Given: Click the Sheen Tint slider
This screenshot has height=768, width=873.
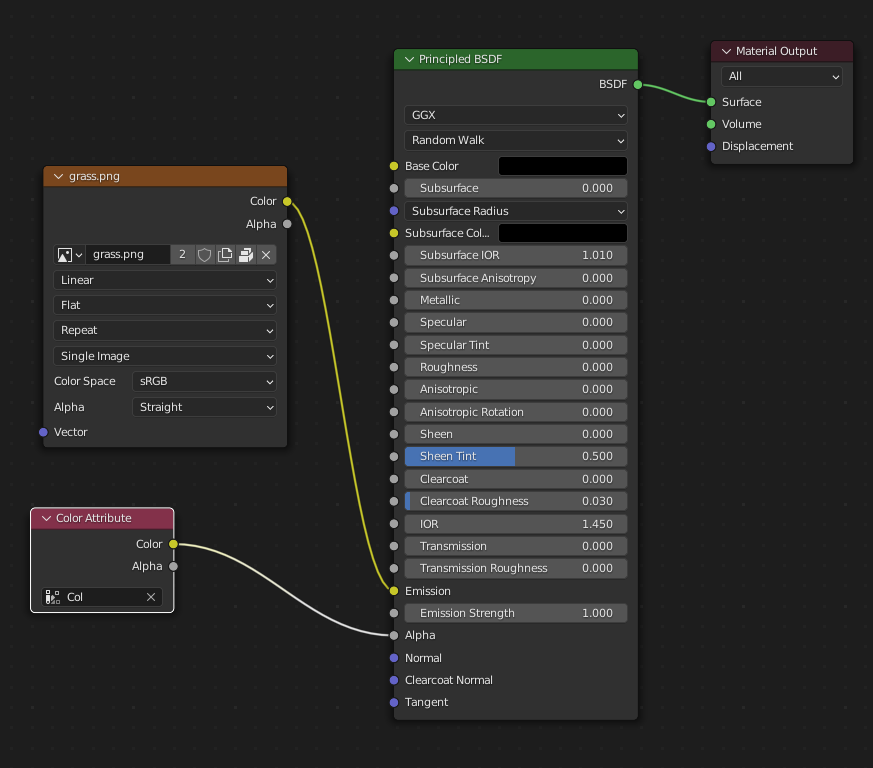Looking at the screenshot, I should click(x=515, y=457).
